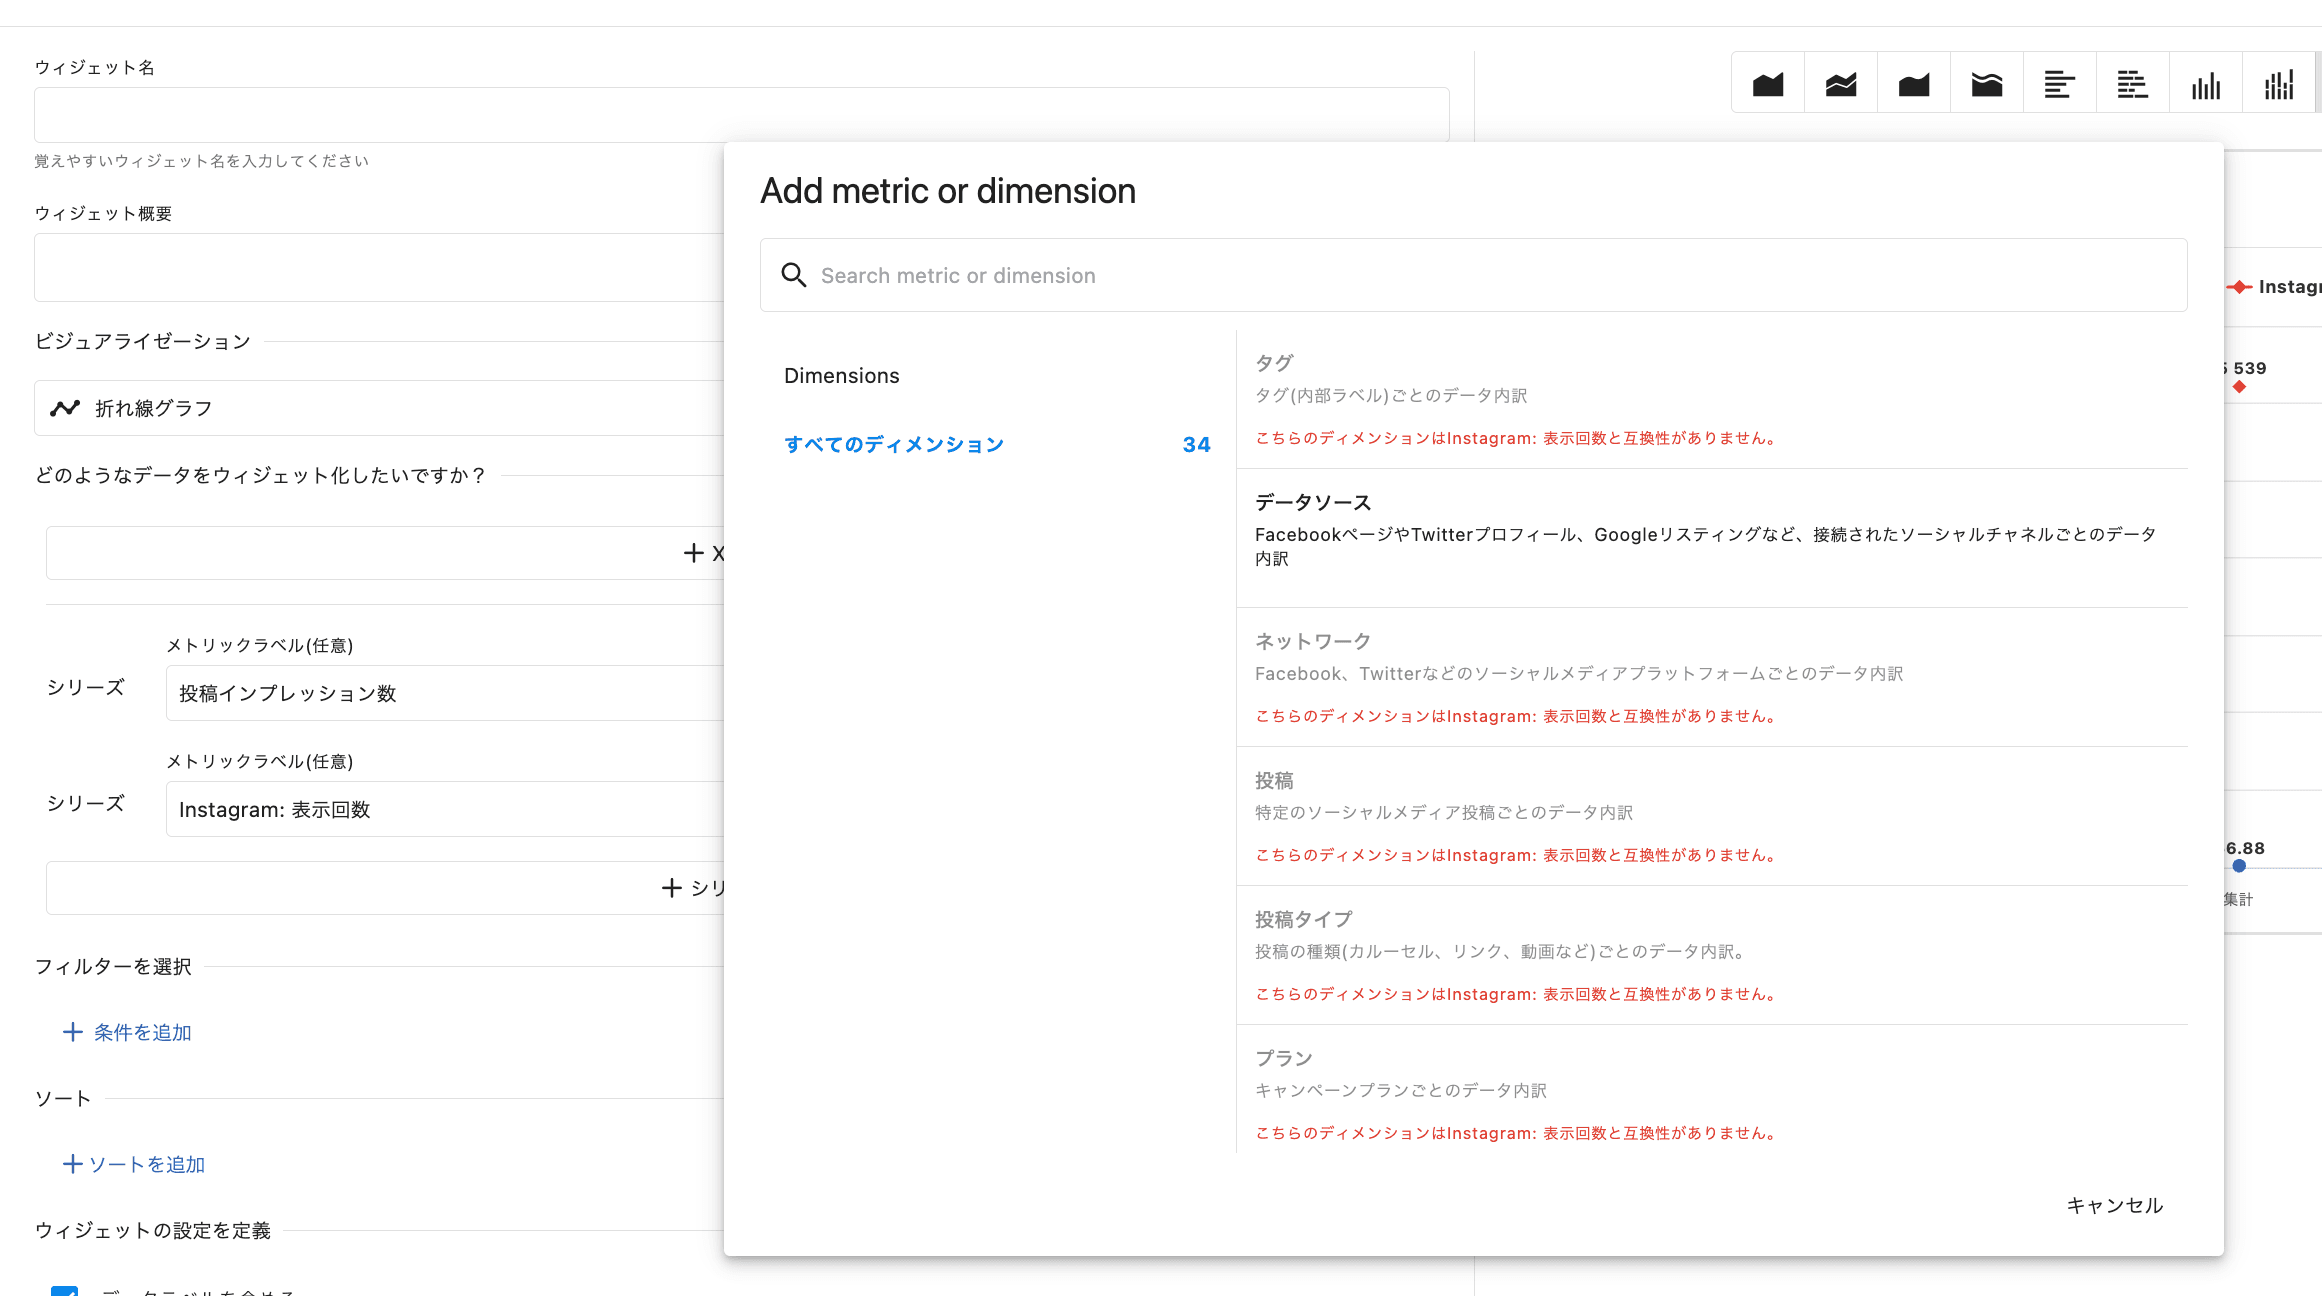This screenshot has height=1296, width=2322.
Task: Click the blue 6.88 data point on the chart
Action: [x=2239, y=866]
